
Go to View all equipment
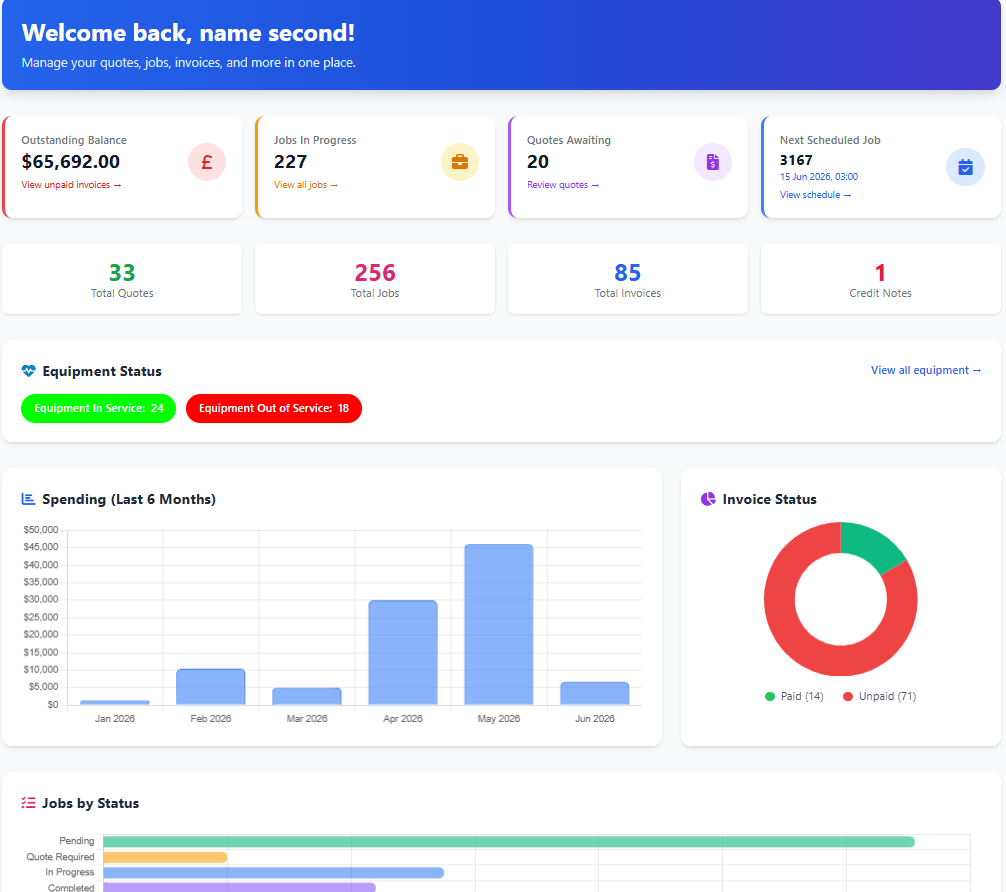pos(925,370)
